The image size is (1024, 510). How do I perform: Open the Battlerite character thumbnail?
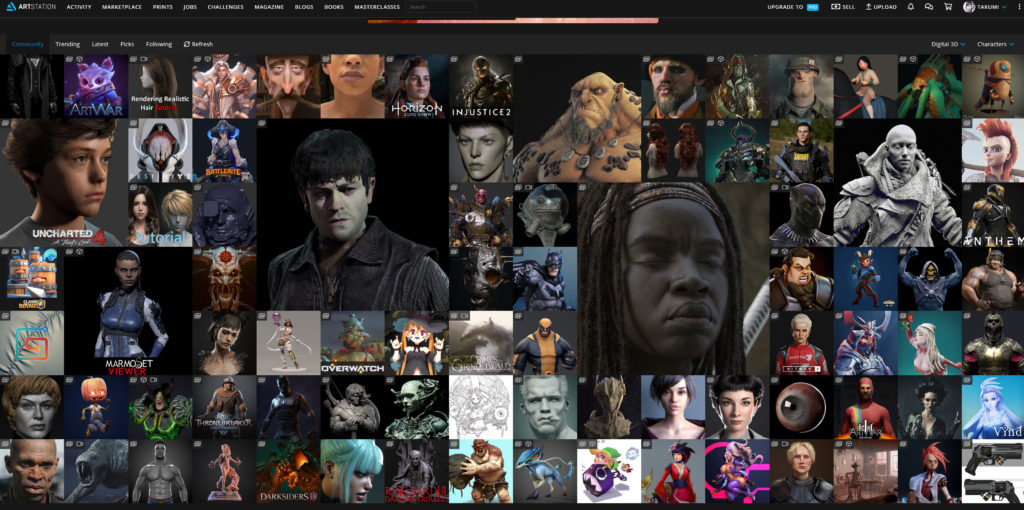(224, 150)
